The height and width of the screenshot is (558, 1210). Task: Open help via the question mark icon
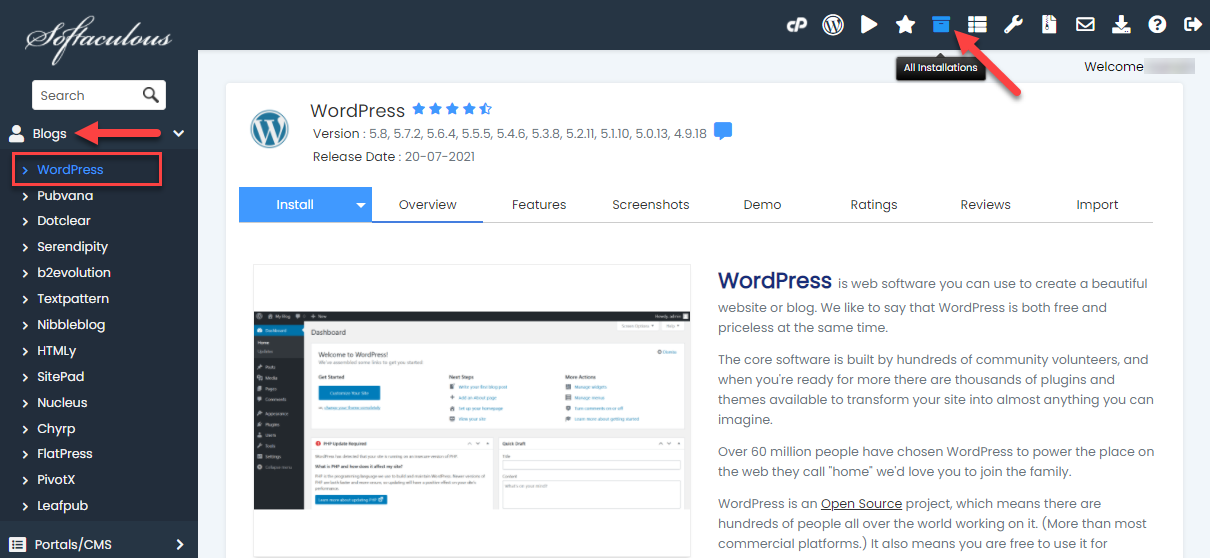coord(1157,25)
